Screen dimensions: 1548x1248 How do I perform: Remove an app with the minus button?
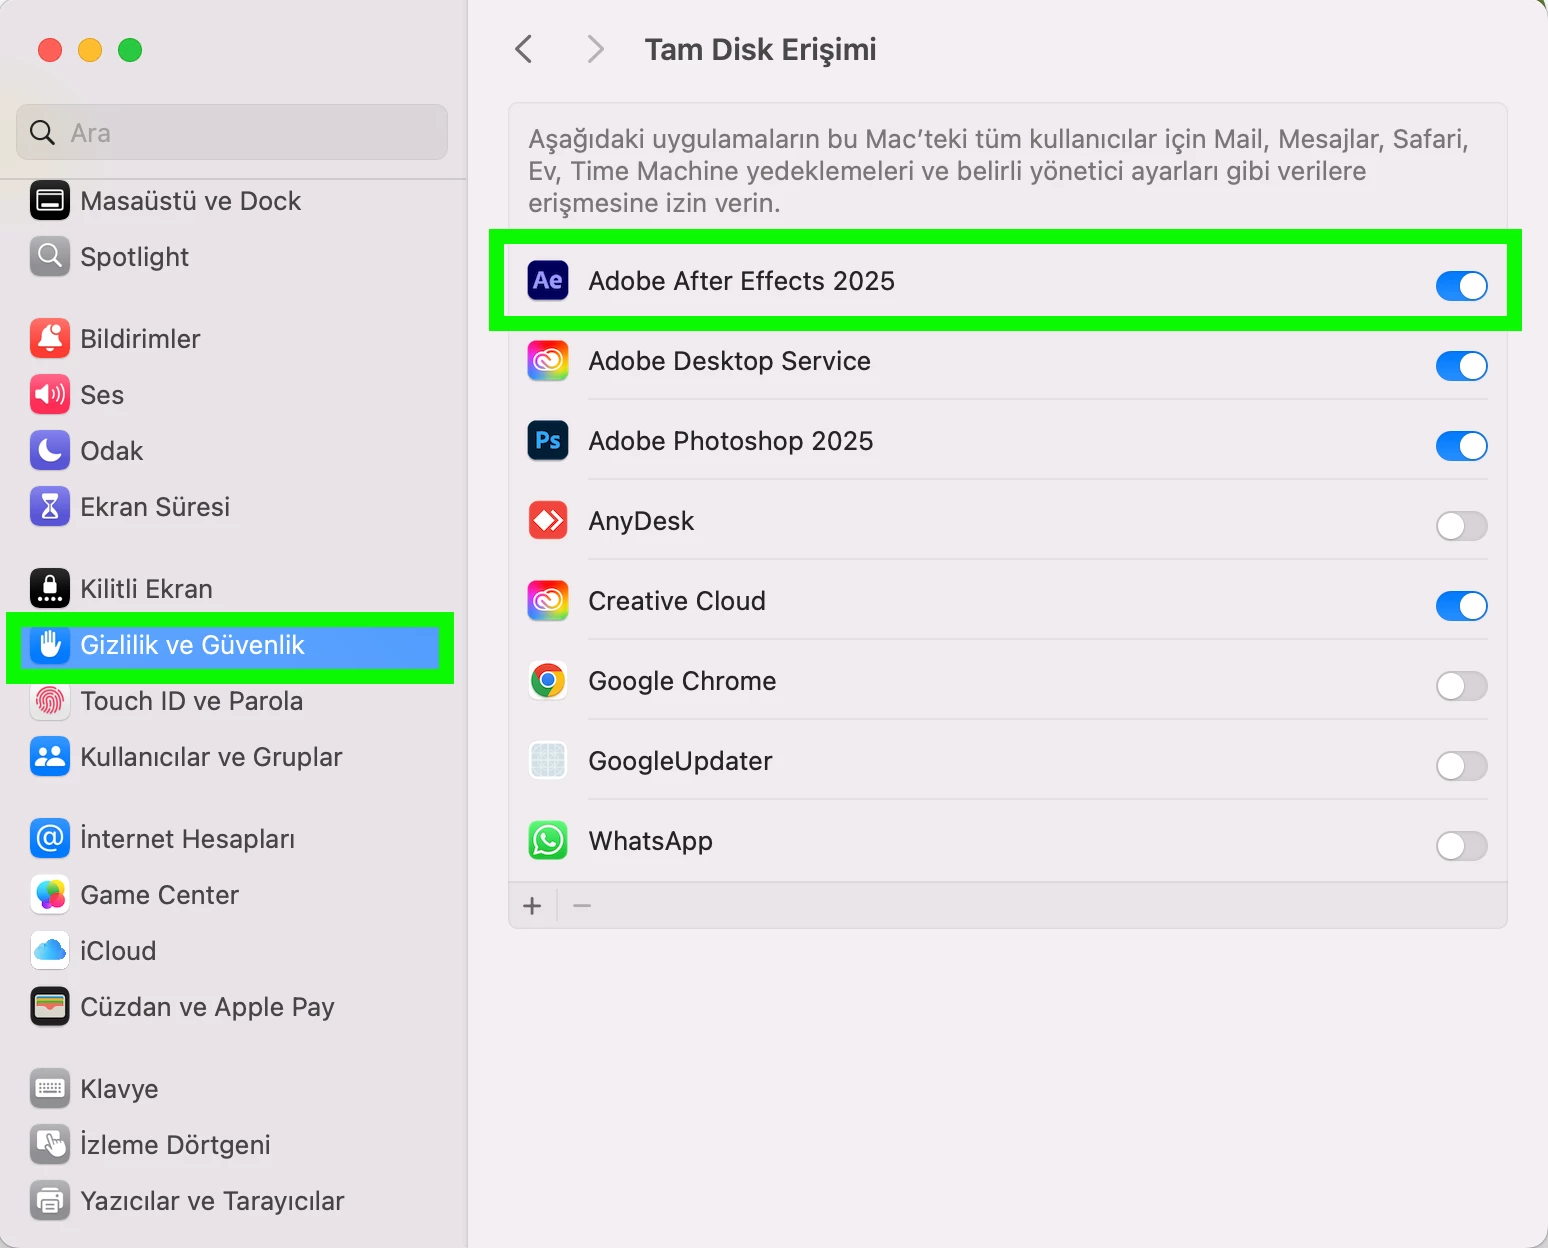click(x=582, y=906)
